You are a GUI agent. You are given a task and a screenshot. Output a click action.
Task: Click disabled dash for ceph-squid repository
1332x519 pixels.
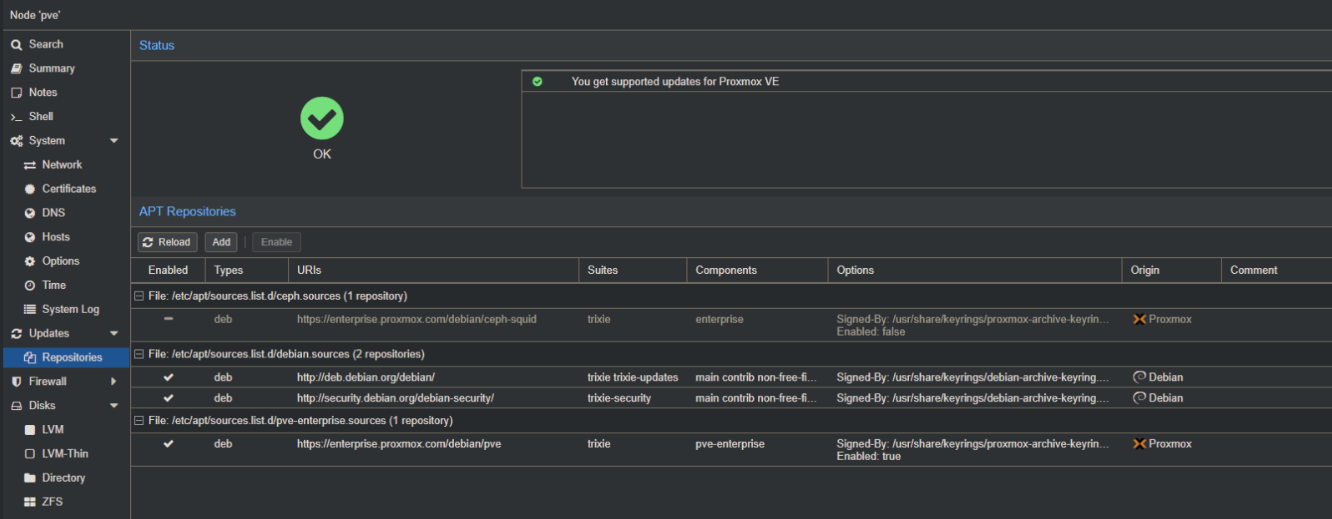pyautogui.click(x=168, y=319)
